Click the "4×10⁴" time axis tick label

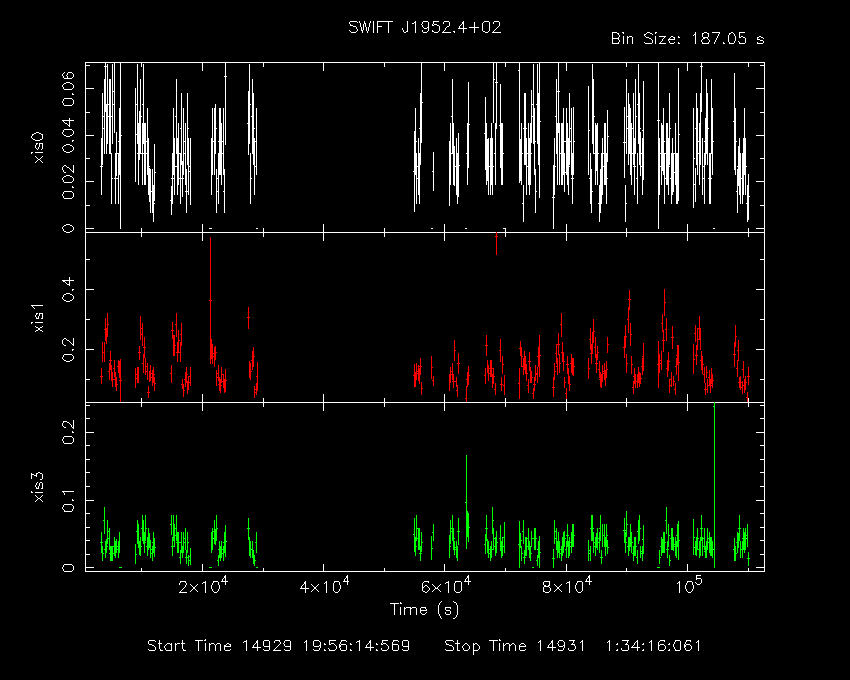coord(324,586)
